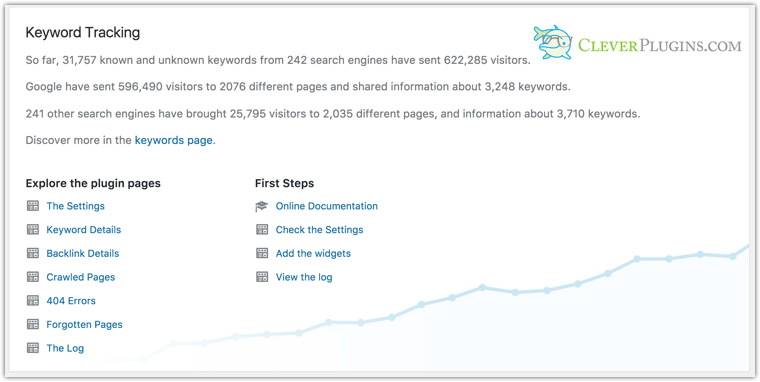
Task: Click icon beside Backlink Details
Action: (x=32, y=254)
